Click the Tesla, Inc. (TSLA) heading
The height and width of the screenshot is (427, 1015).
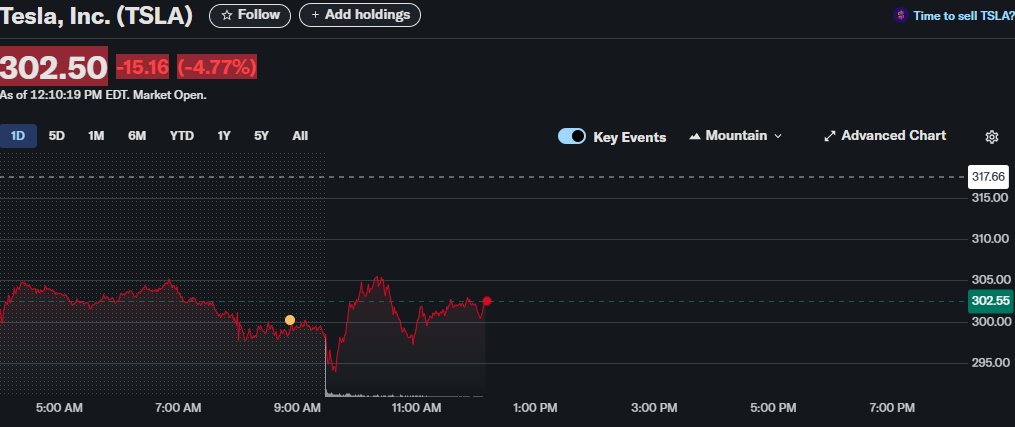pyautogui.click(x=96, y=16)
